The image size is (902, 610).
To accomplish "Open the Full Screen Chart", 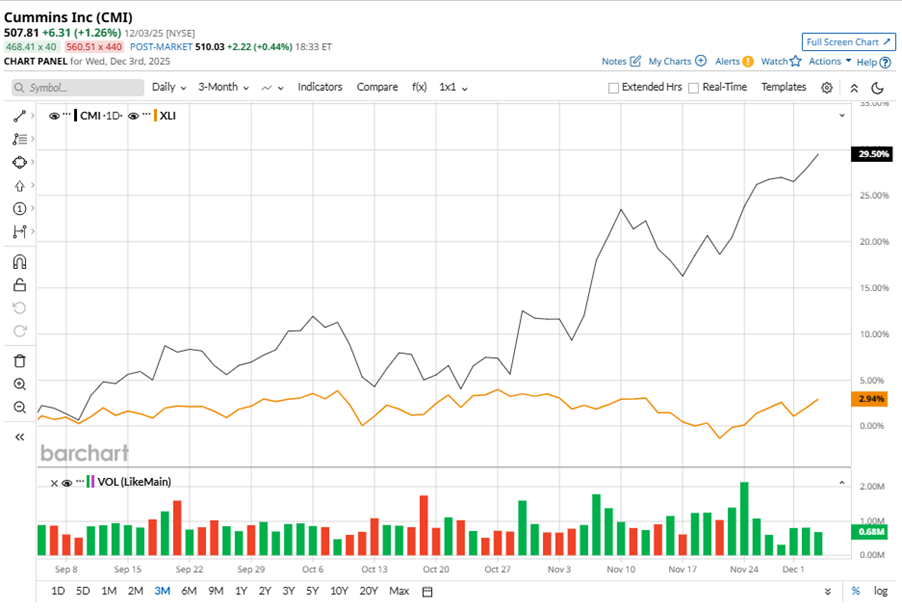I will [849, 42].
